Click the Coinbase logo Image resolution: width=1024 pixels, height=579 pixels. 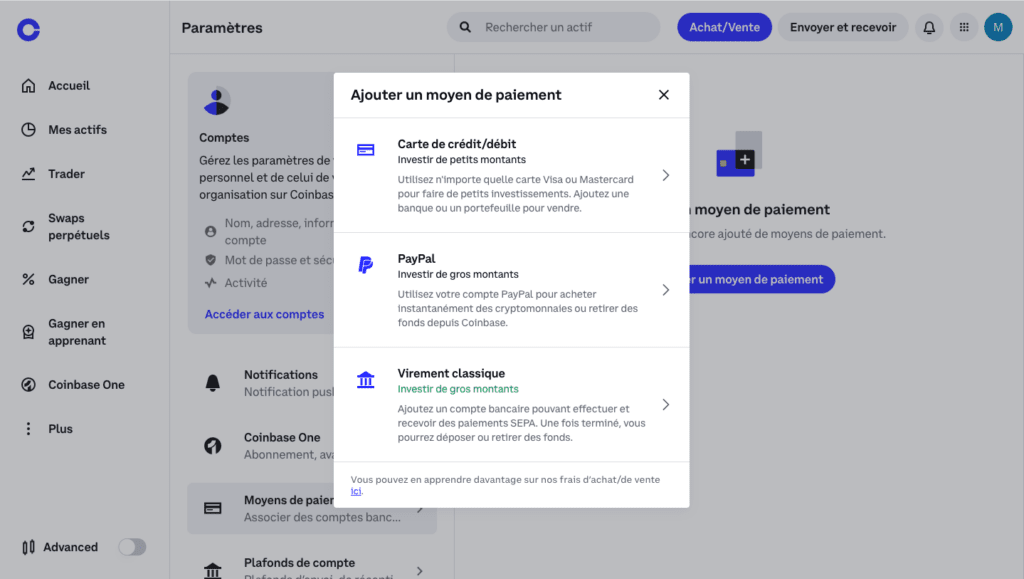(x=27, y=29)
